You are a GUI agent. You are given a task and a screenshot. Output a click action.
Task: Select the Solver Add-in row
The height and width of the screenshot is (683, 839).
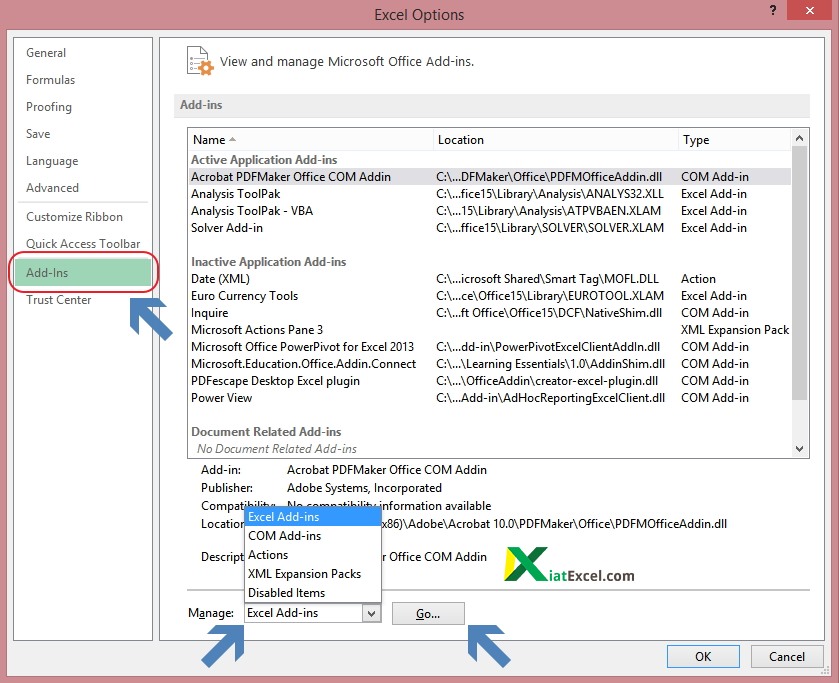click(490, 228)
